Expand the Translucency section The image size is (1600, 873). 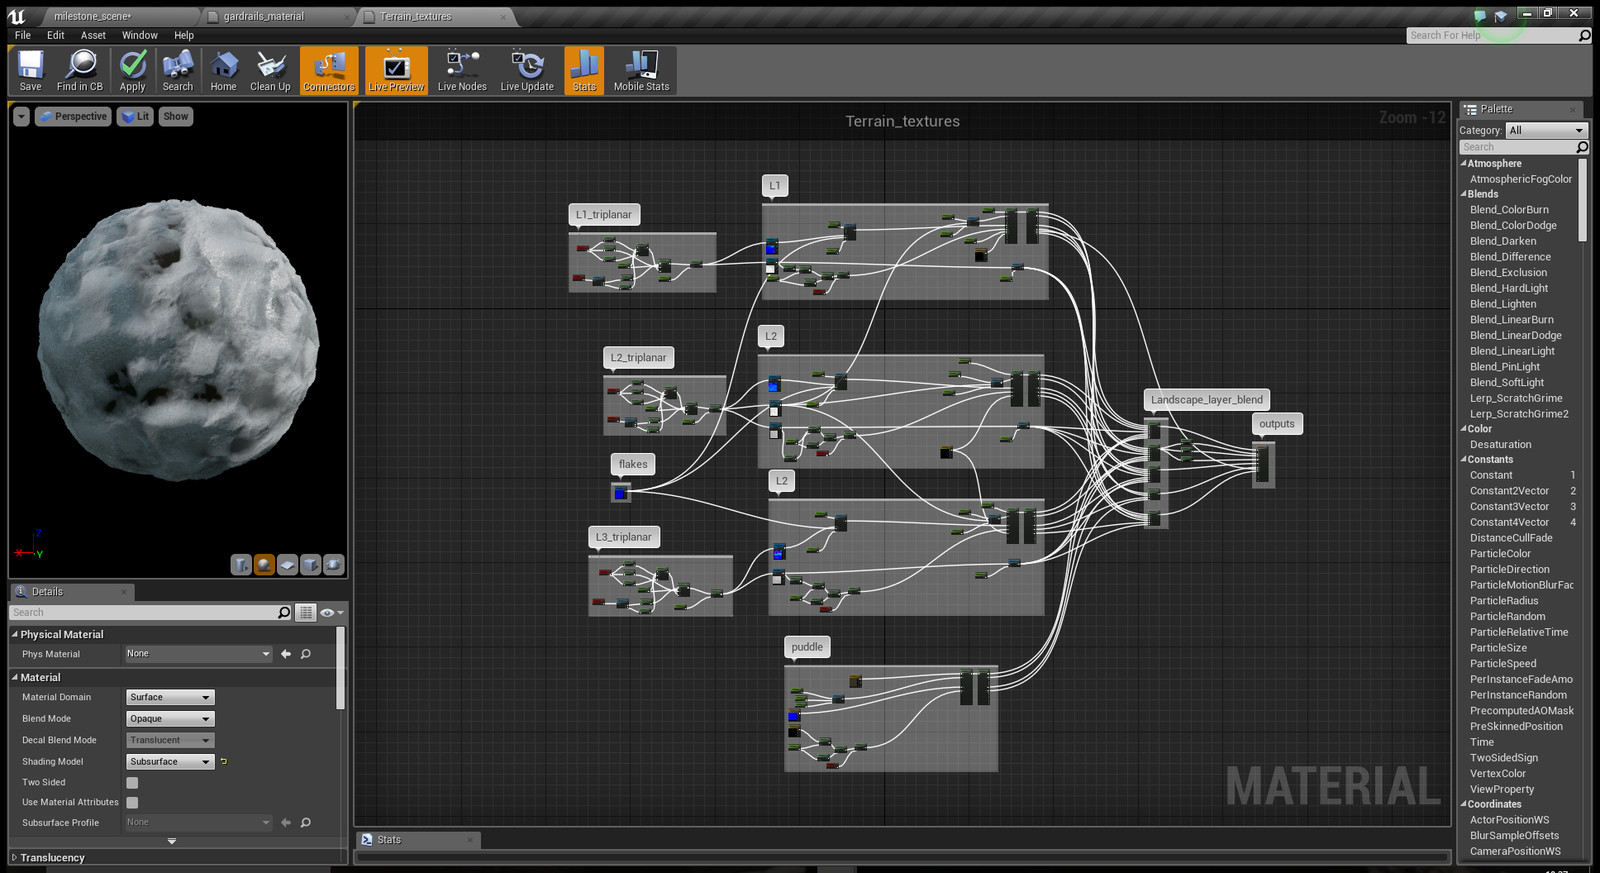[x=14, y=857]
